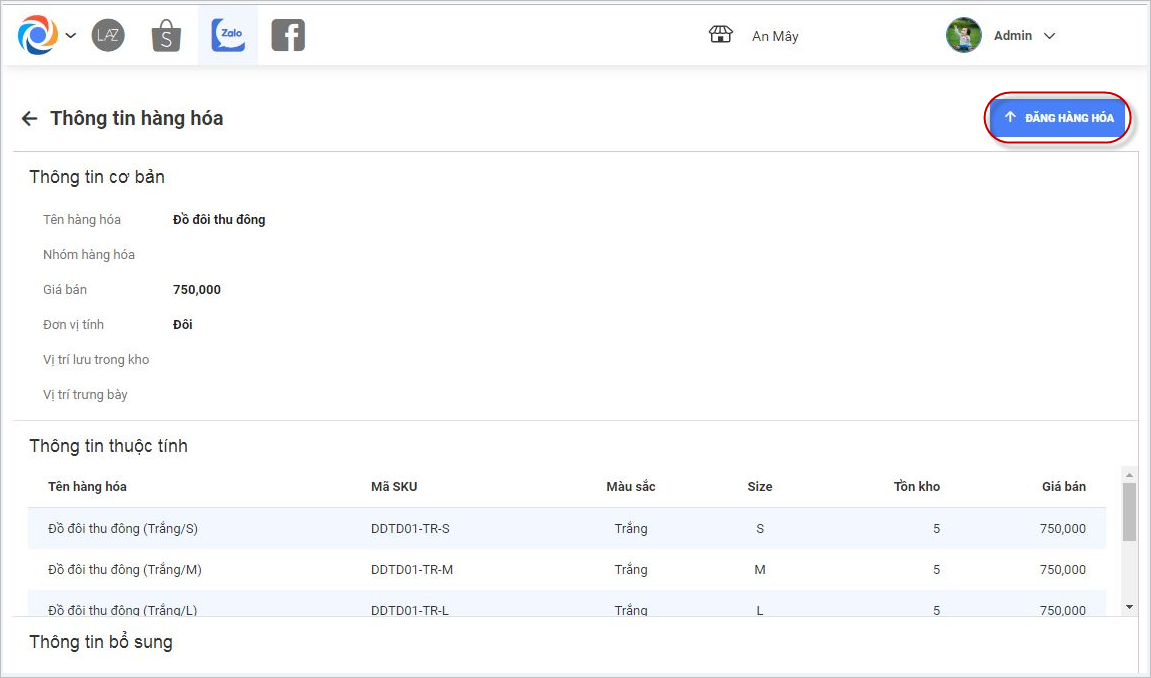
Task: Open the Admin account dropdown chevron
Action: (x=1049, y=36)
